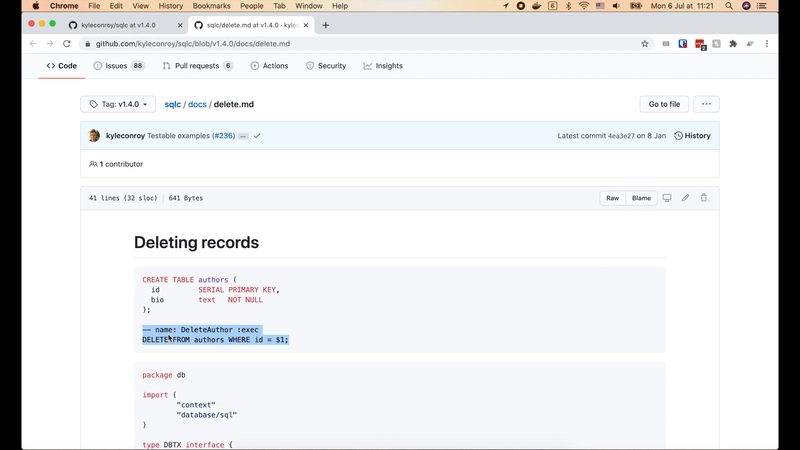
Task: Switch to the Pull requests tab
Action: click(x=197, y=66)
